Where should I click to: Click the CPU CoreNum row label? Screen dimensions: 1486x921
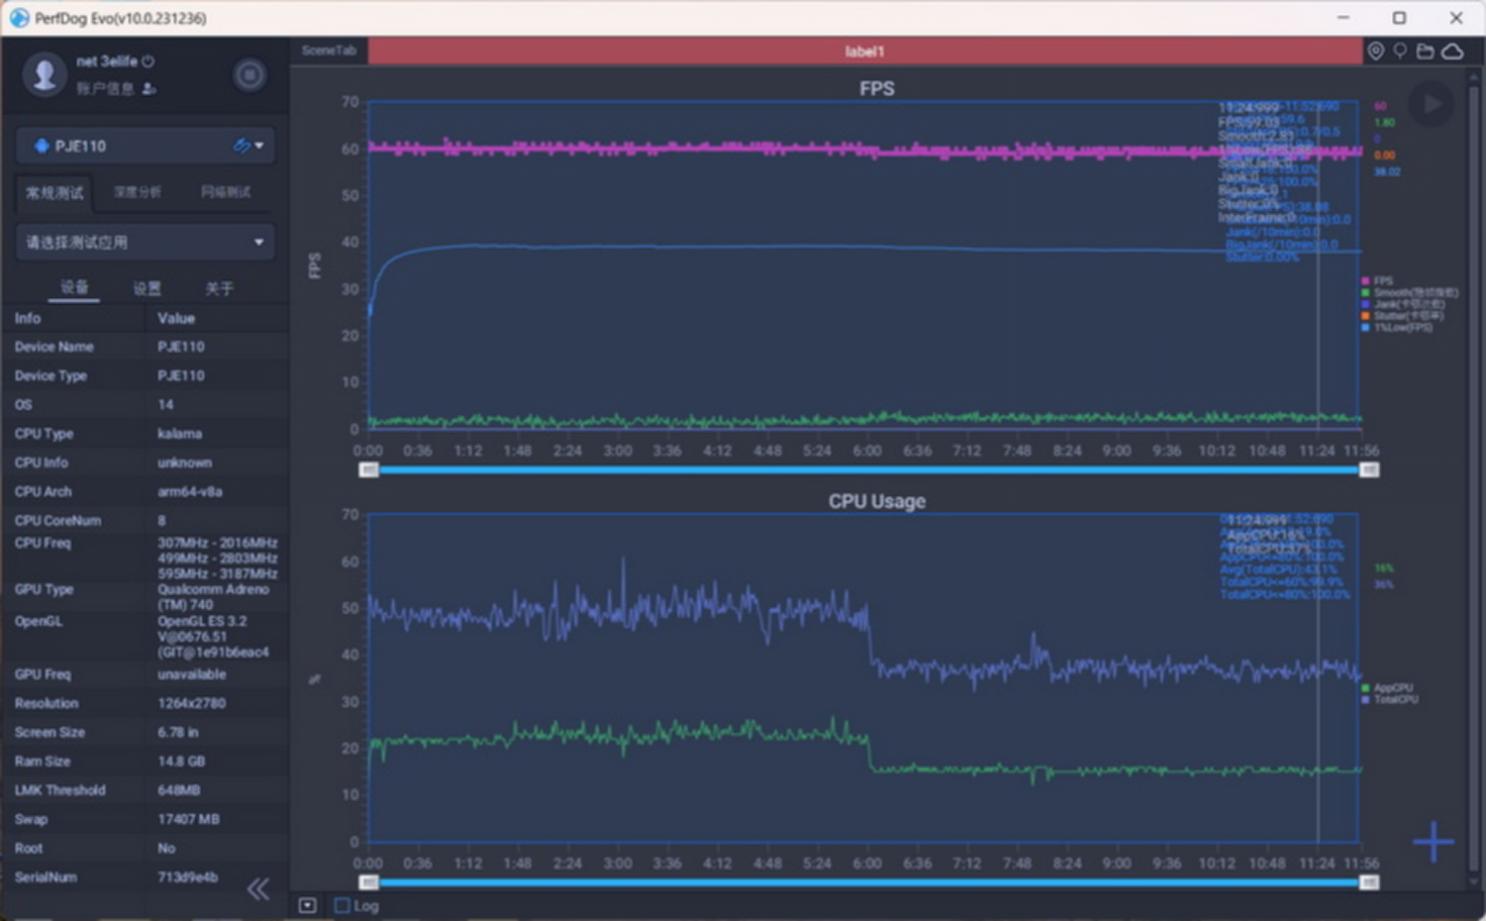coord(58,521)
